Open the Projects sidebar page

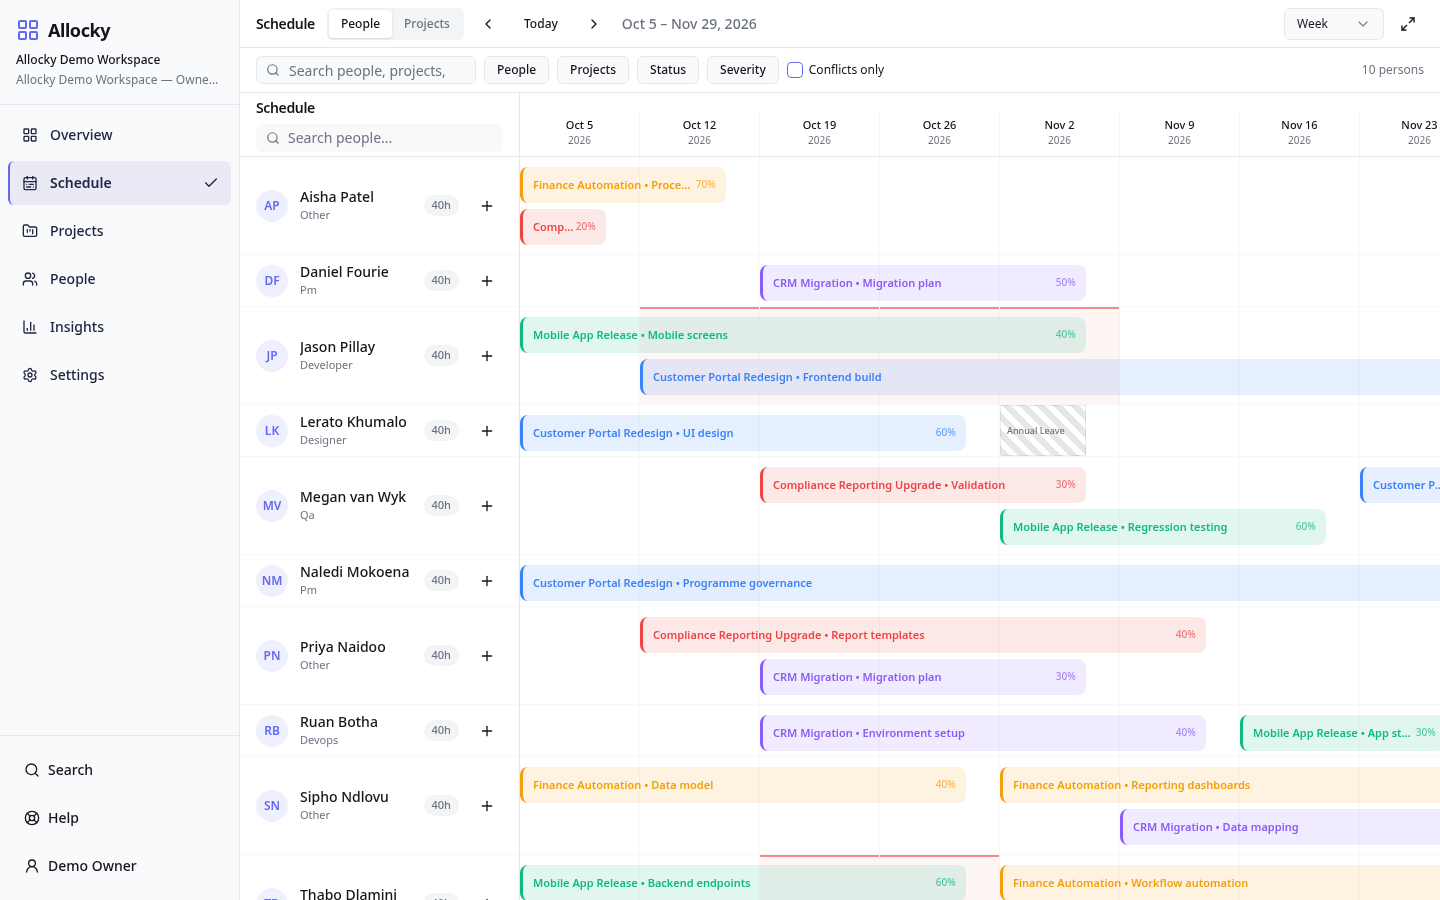119,231
